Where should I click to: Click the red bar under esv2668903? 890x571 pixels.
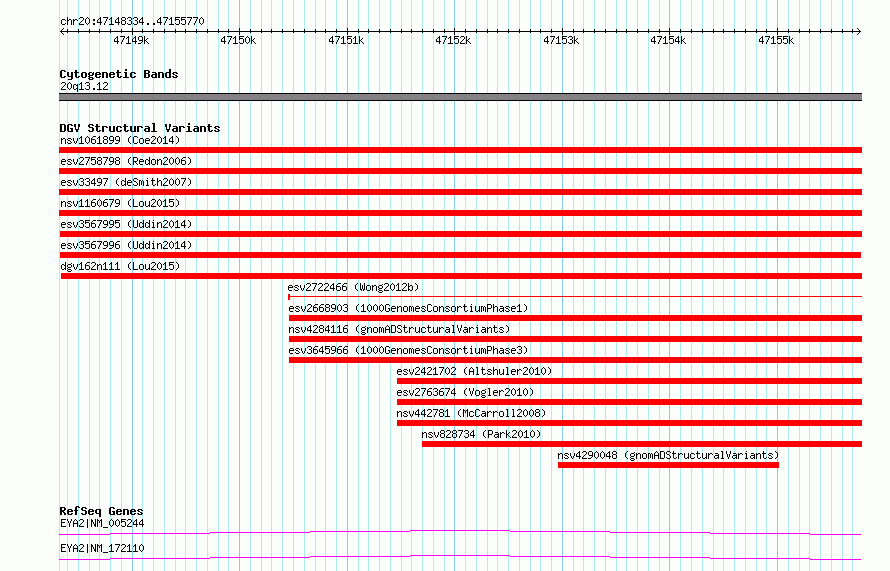click(x=576, y=318)
